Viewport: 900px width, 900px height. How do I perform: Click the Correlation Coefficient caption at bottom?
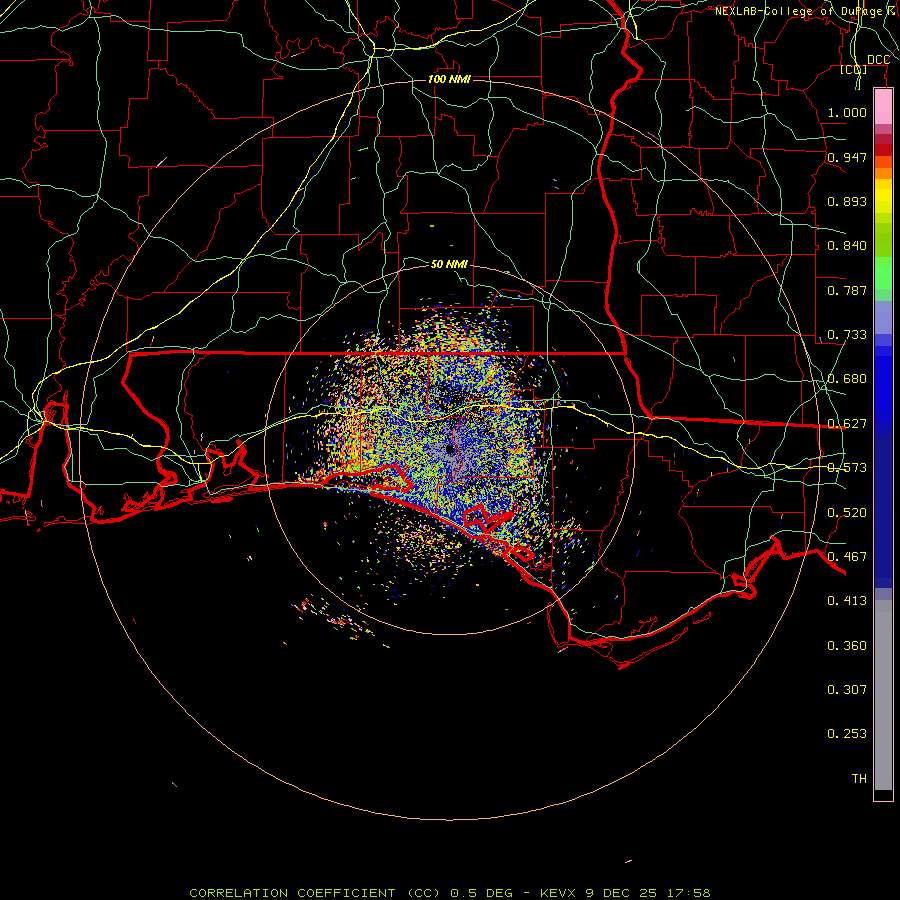pyautogui.click(x=449, y=893)
